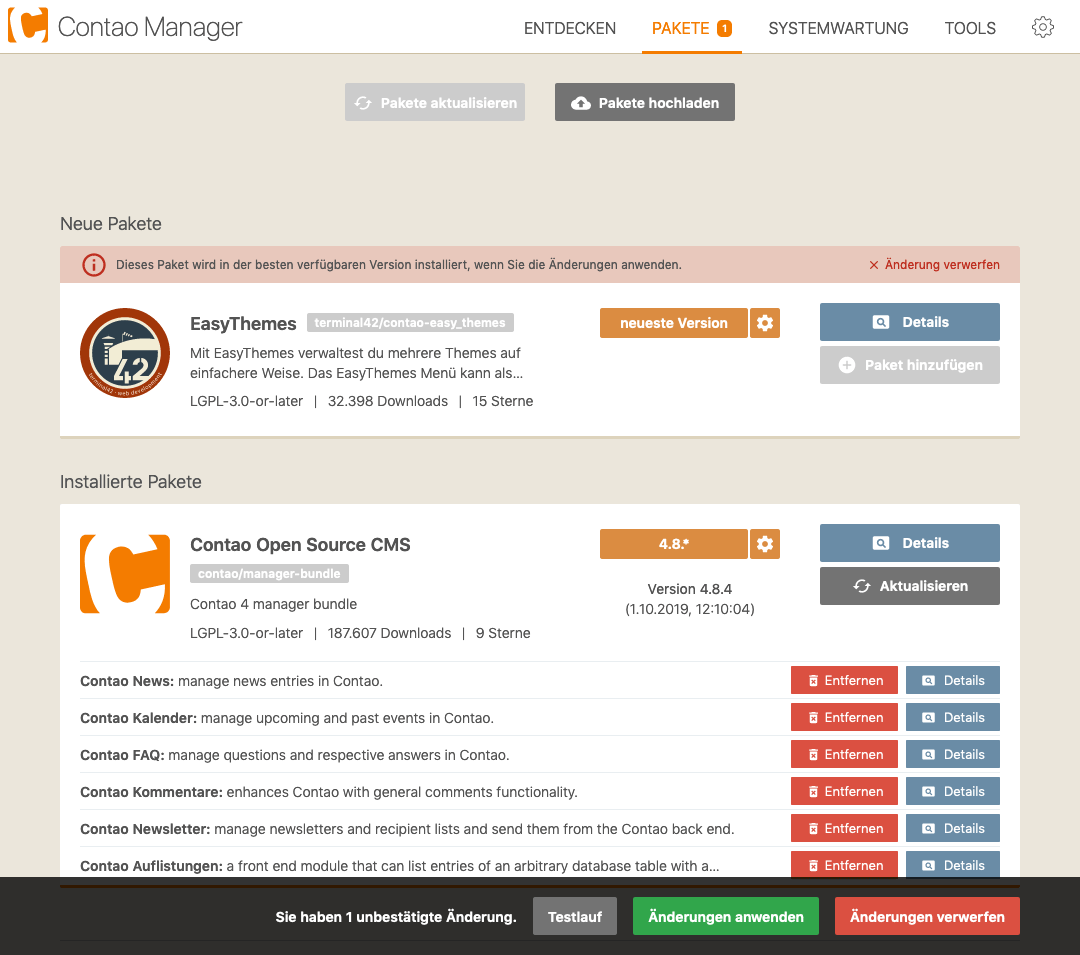
Task: Open Details for Contao Newsletter
Action: pyautogui.click(x=953, y=828)
